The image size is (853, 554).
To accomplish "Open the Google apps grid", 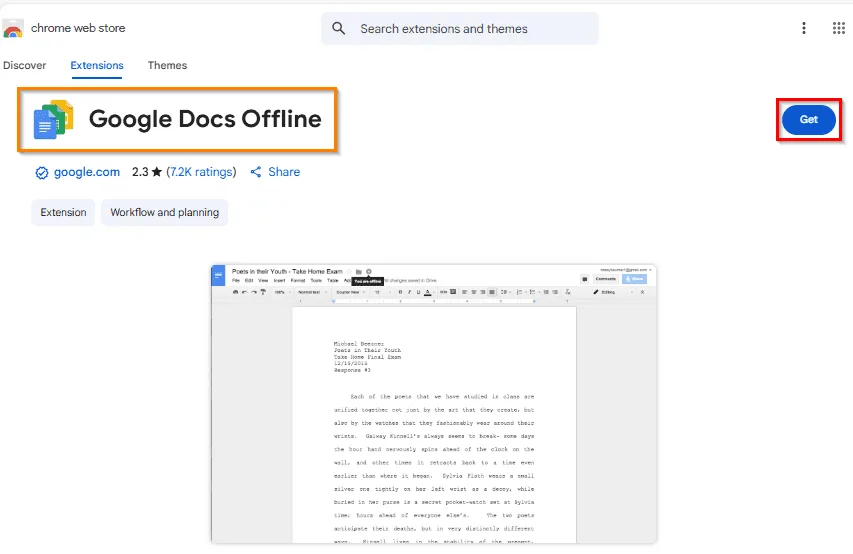I will coord(838,28).
